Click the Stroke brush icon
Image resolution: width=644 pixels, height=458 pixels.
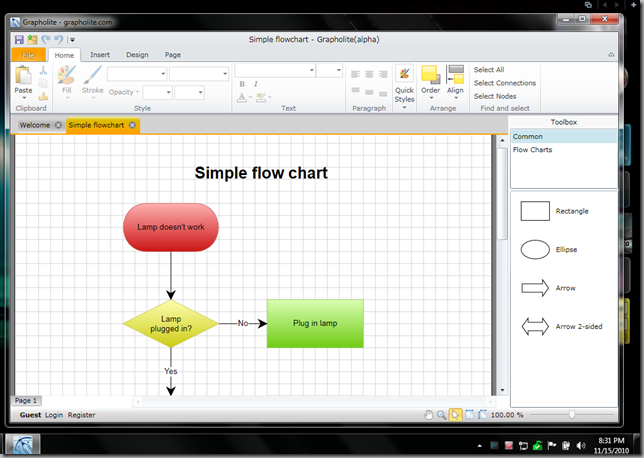92,75
